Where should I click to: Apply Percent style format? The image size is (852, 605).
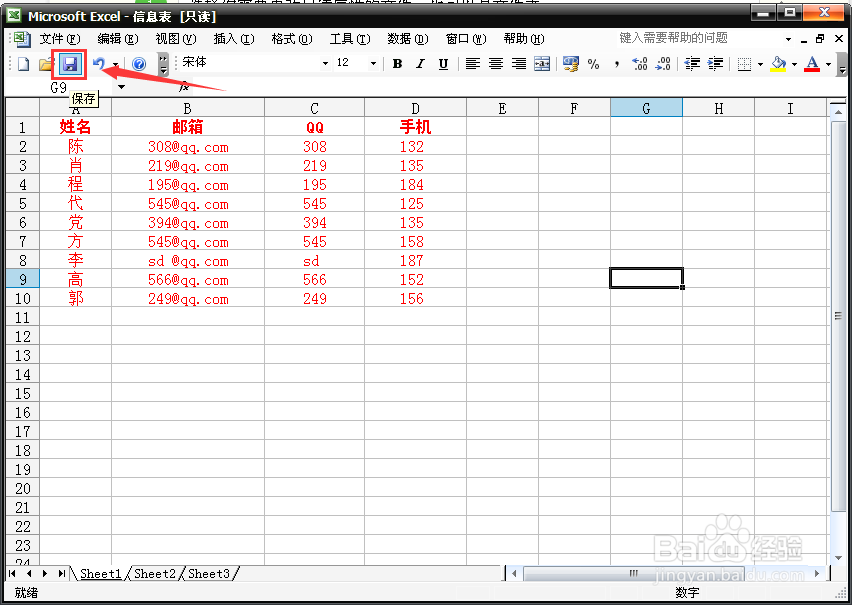coord(593,64)
